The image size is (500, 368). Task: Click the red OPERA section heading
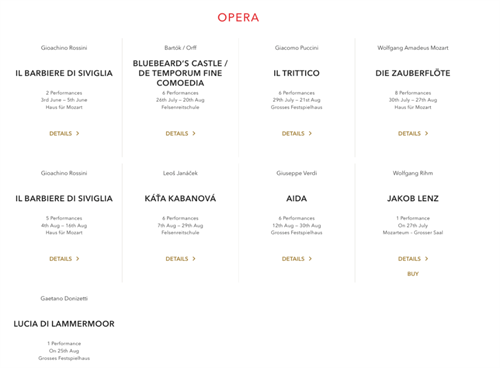coord(238,18)
